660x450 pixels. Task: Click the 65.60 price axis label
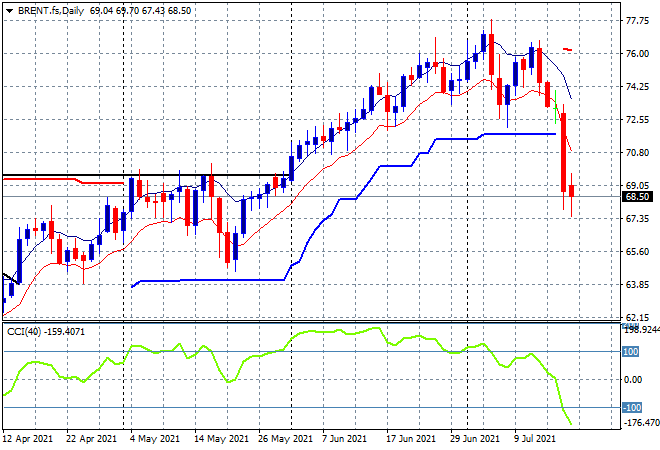pos(637,251)
